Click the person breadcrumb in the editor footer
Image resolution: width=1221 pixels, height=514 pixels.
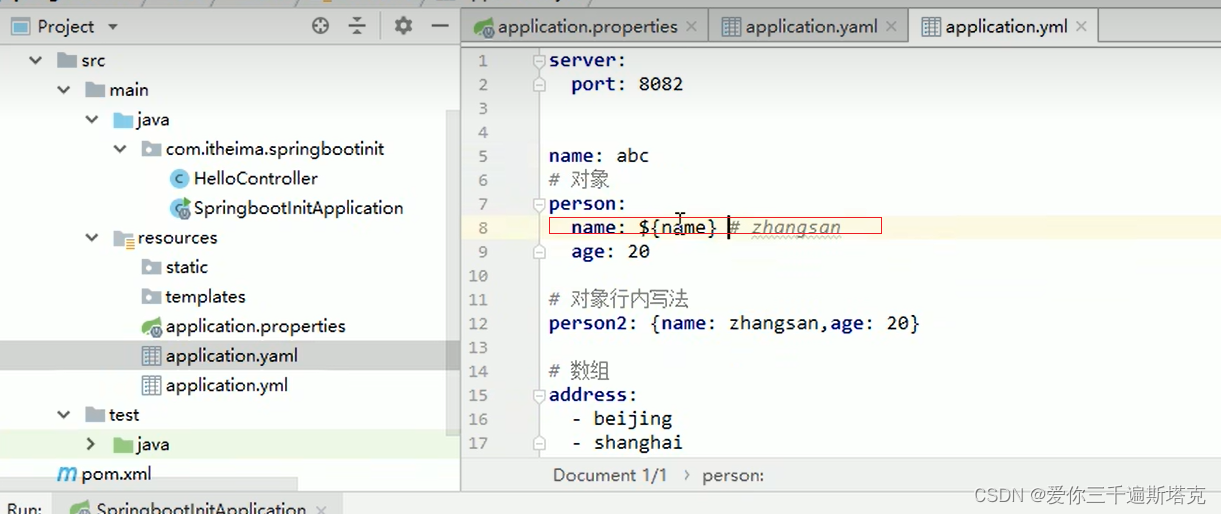click(x=733, y=476)
